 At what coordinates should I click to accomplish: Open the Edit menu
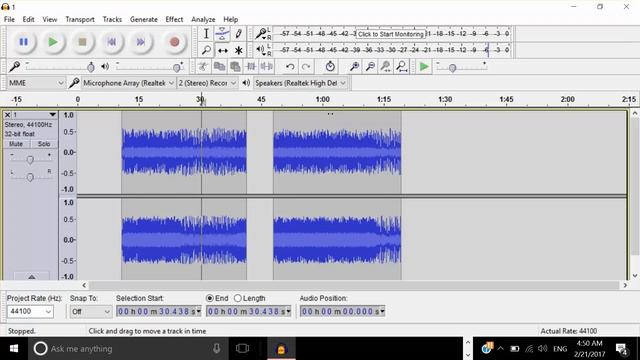[x=28, y=19]
